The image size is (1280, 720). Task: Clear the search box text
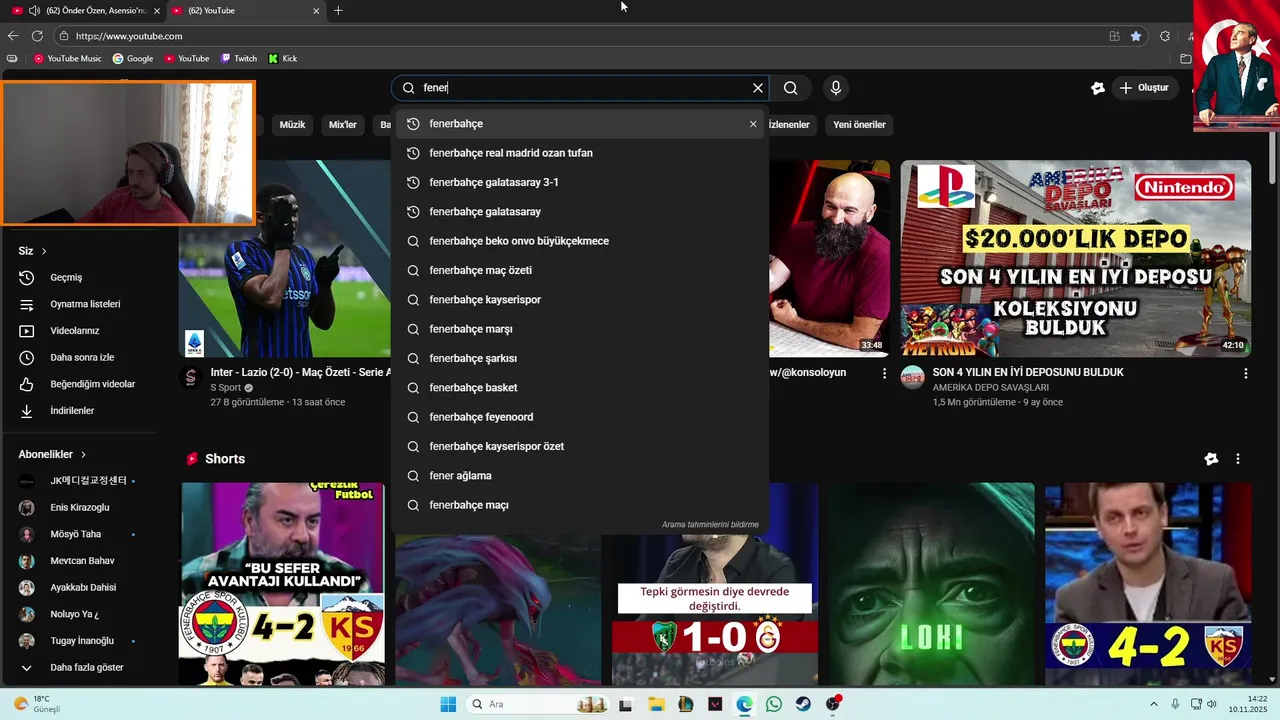point(758,88)
